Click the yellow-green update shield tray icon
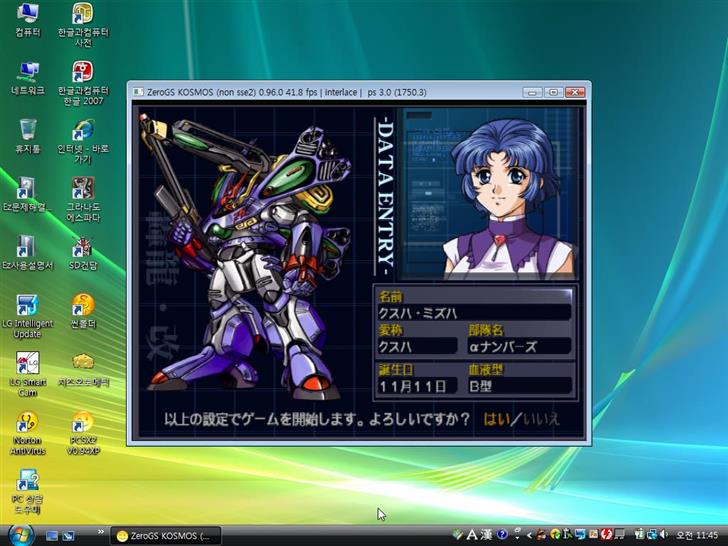The width and height of the screenshot is (728, 546). [555, 535]
